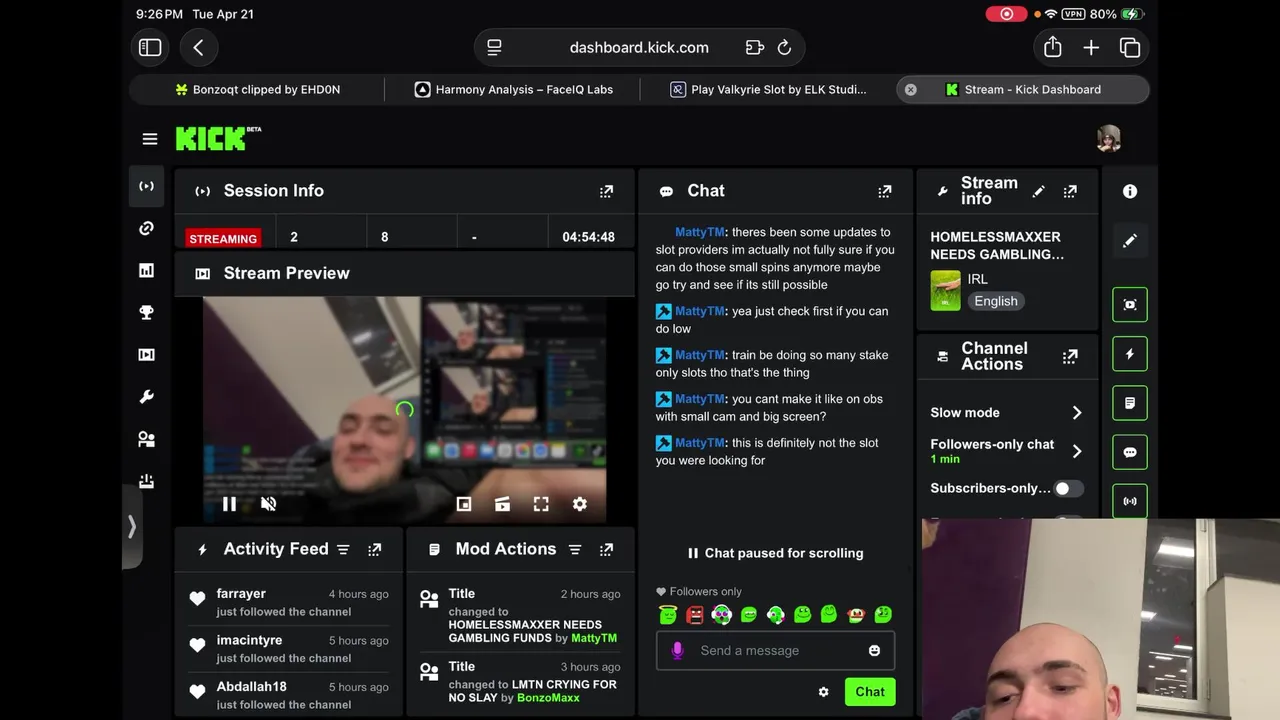Open the Activity Feed filter
The height and width of the screenshot is (720, 1280).
point(343,549)
